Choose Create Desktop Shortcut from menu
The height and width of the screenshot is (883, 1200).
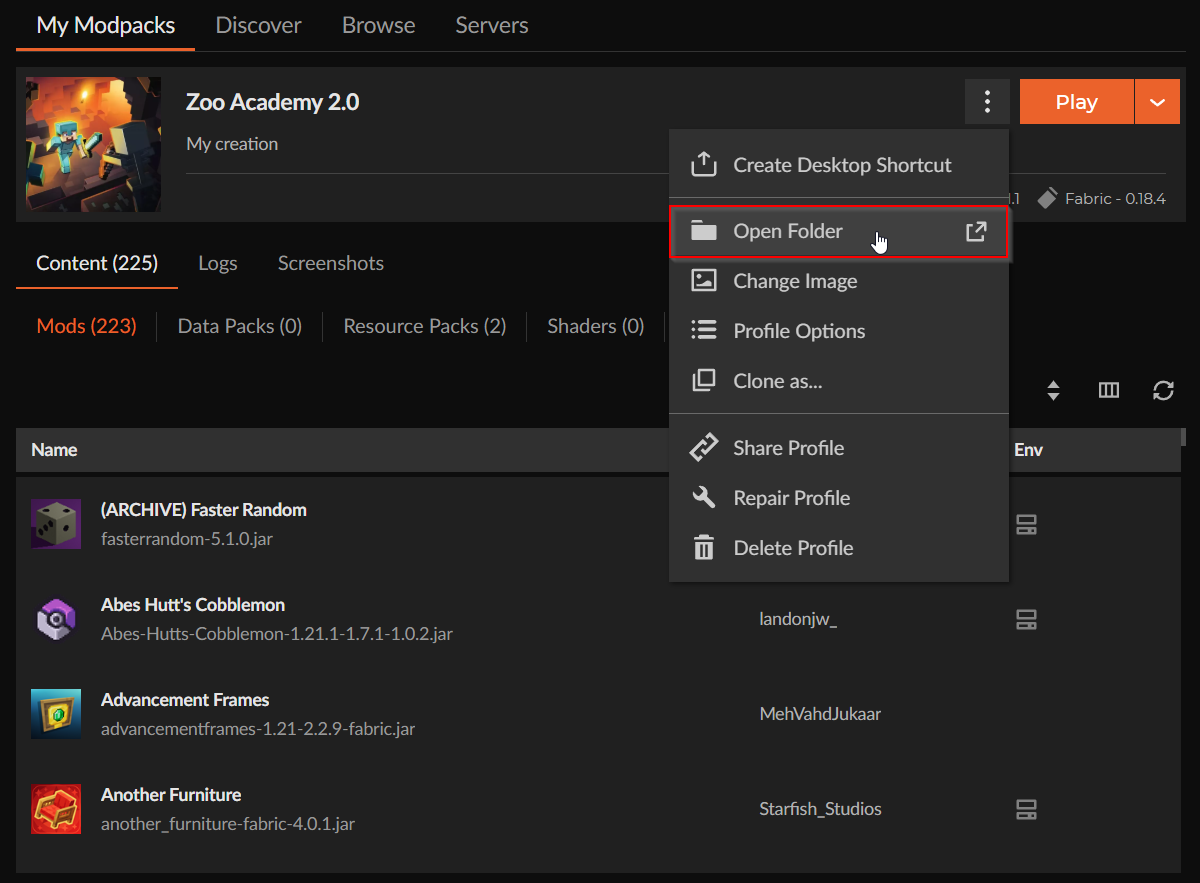(841, 165)
